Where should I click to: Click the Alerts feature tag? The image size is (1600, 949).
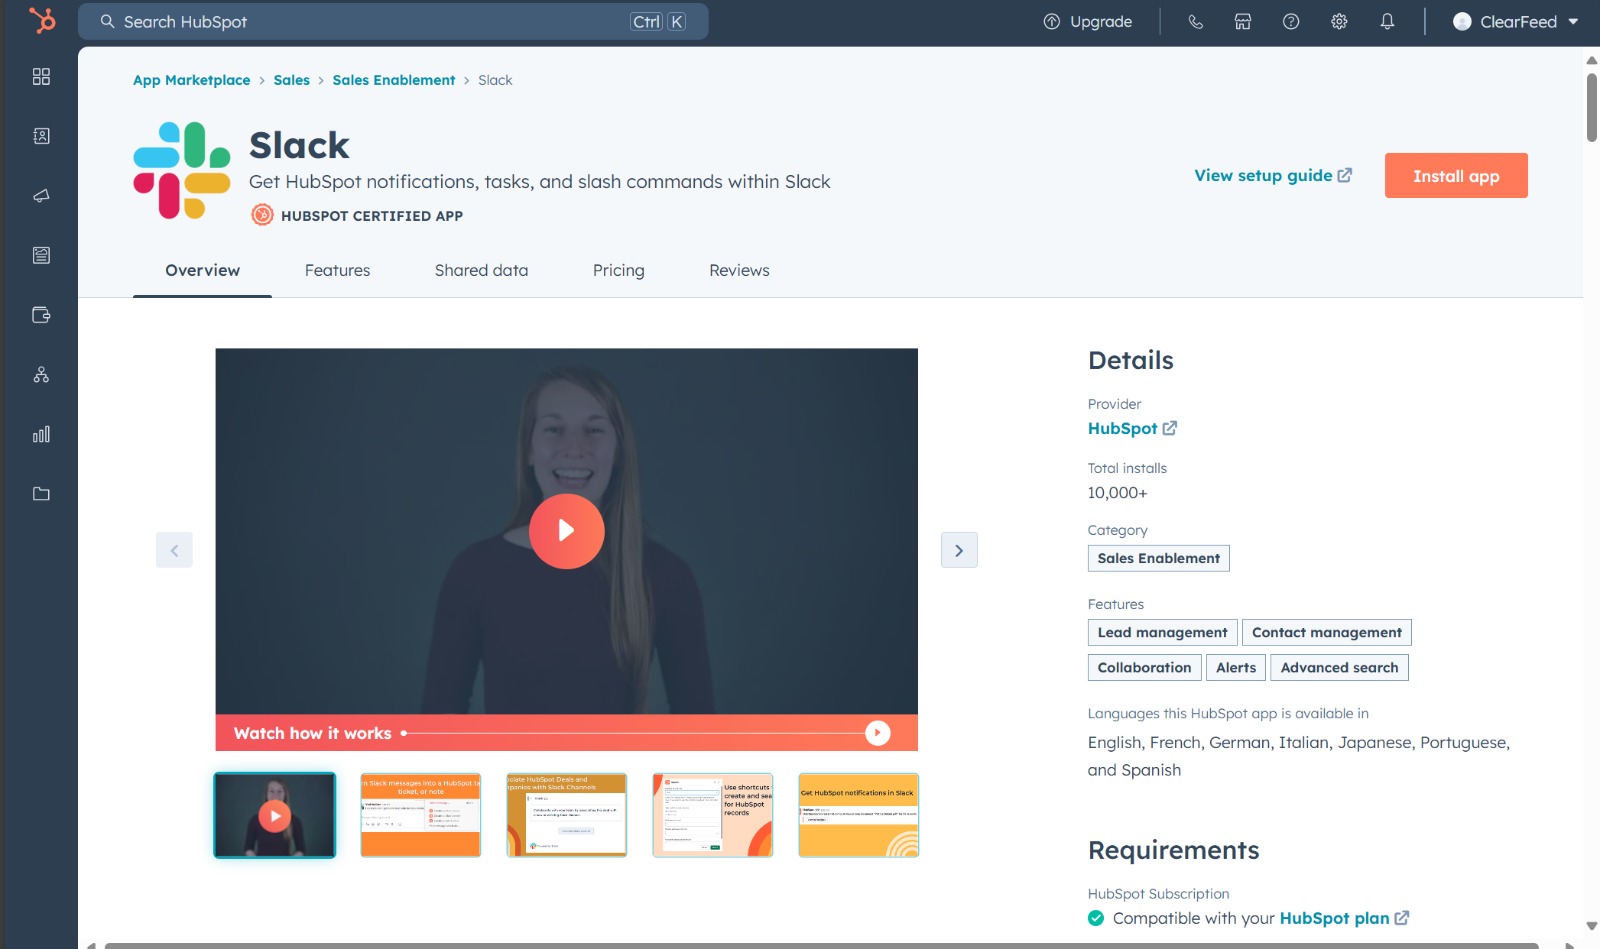click(1236, 667)
